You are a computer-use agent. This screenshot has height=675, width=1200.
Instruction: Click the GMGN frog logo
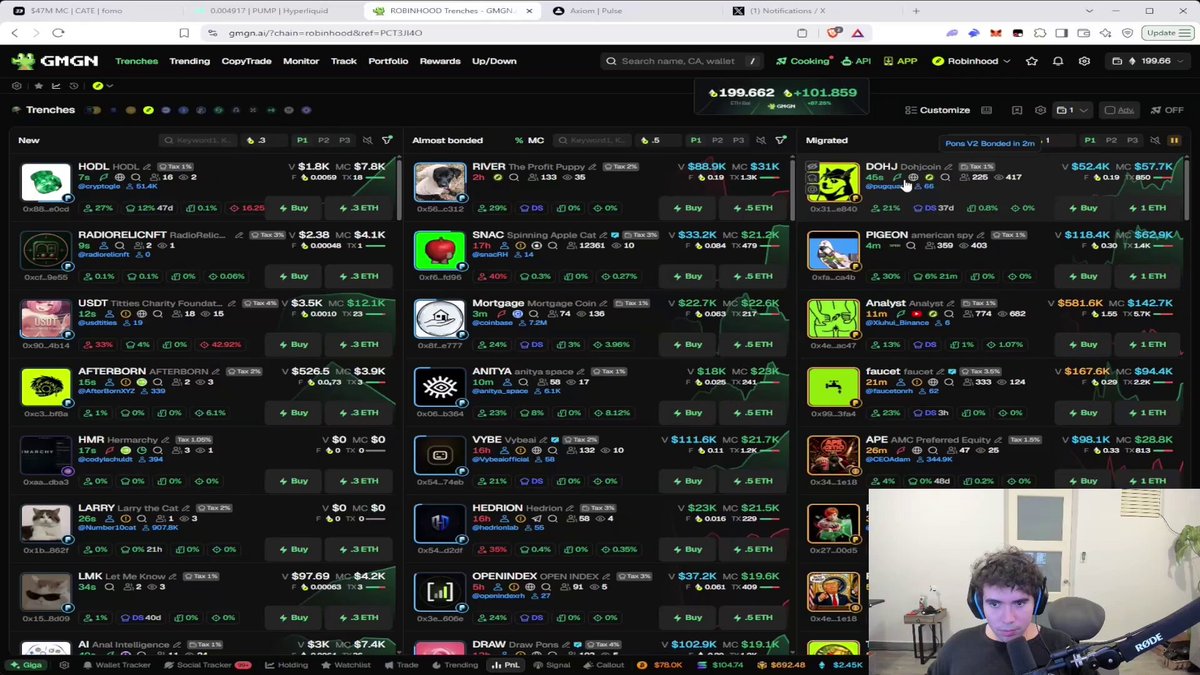(x=23, y=61)
